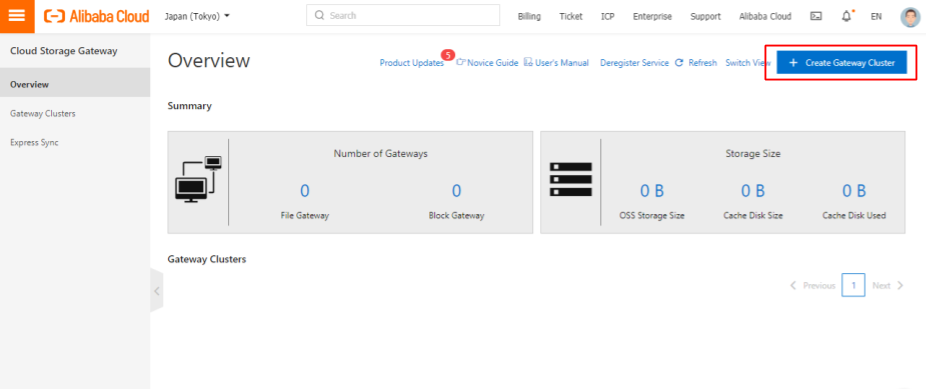The image size is (931, 391).
Task: Click the File Gateway count 0
Action: 305,190
